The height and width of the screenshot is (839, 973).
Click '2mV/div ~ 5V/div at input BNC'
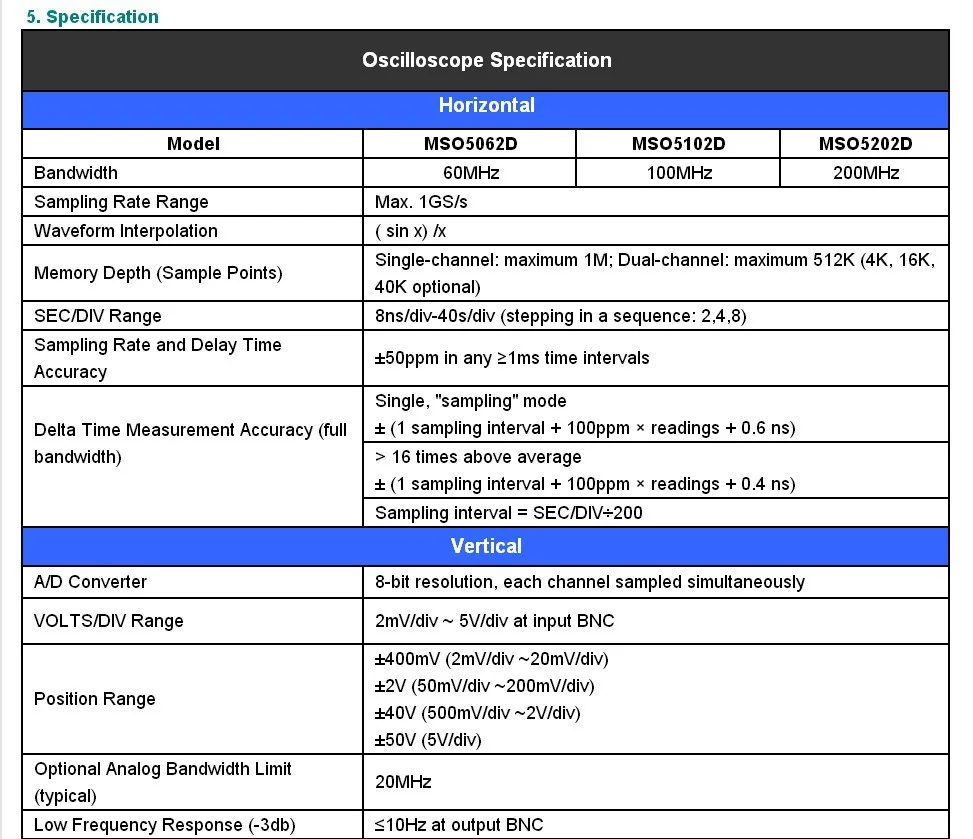(495, 621)
